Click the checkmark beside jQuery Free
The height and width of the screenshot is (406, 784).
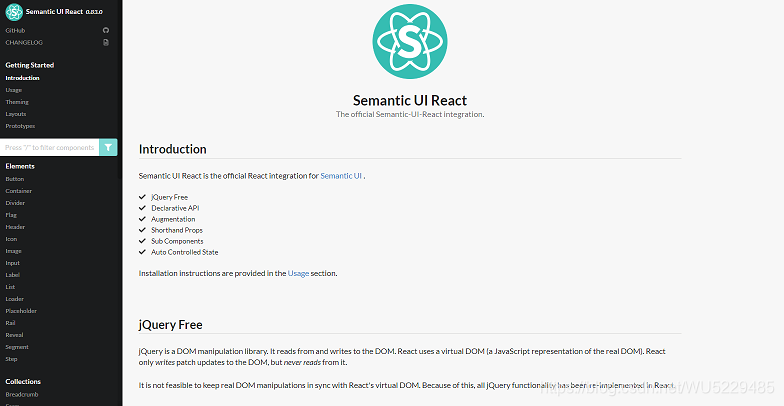[142, 197]
